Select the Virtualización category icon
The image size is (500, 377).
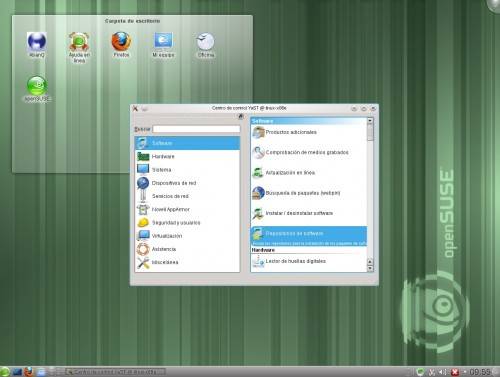click(143, 236)
